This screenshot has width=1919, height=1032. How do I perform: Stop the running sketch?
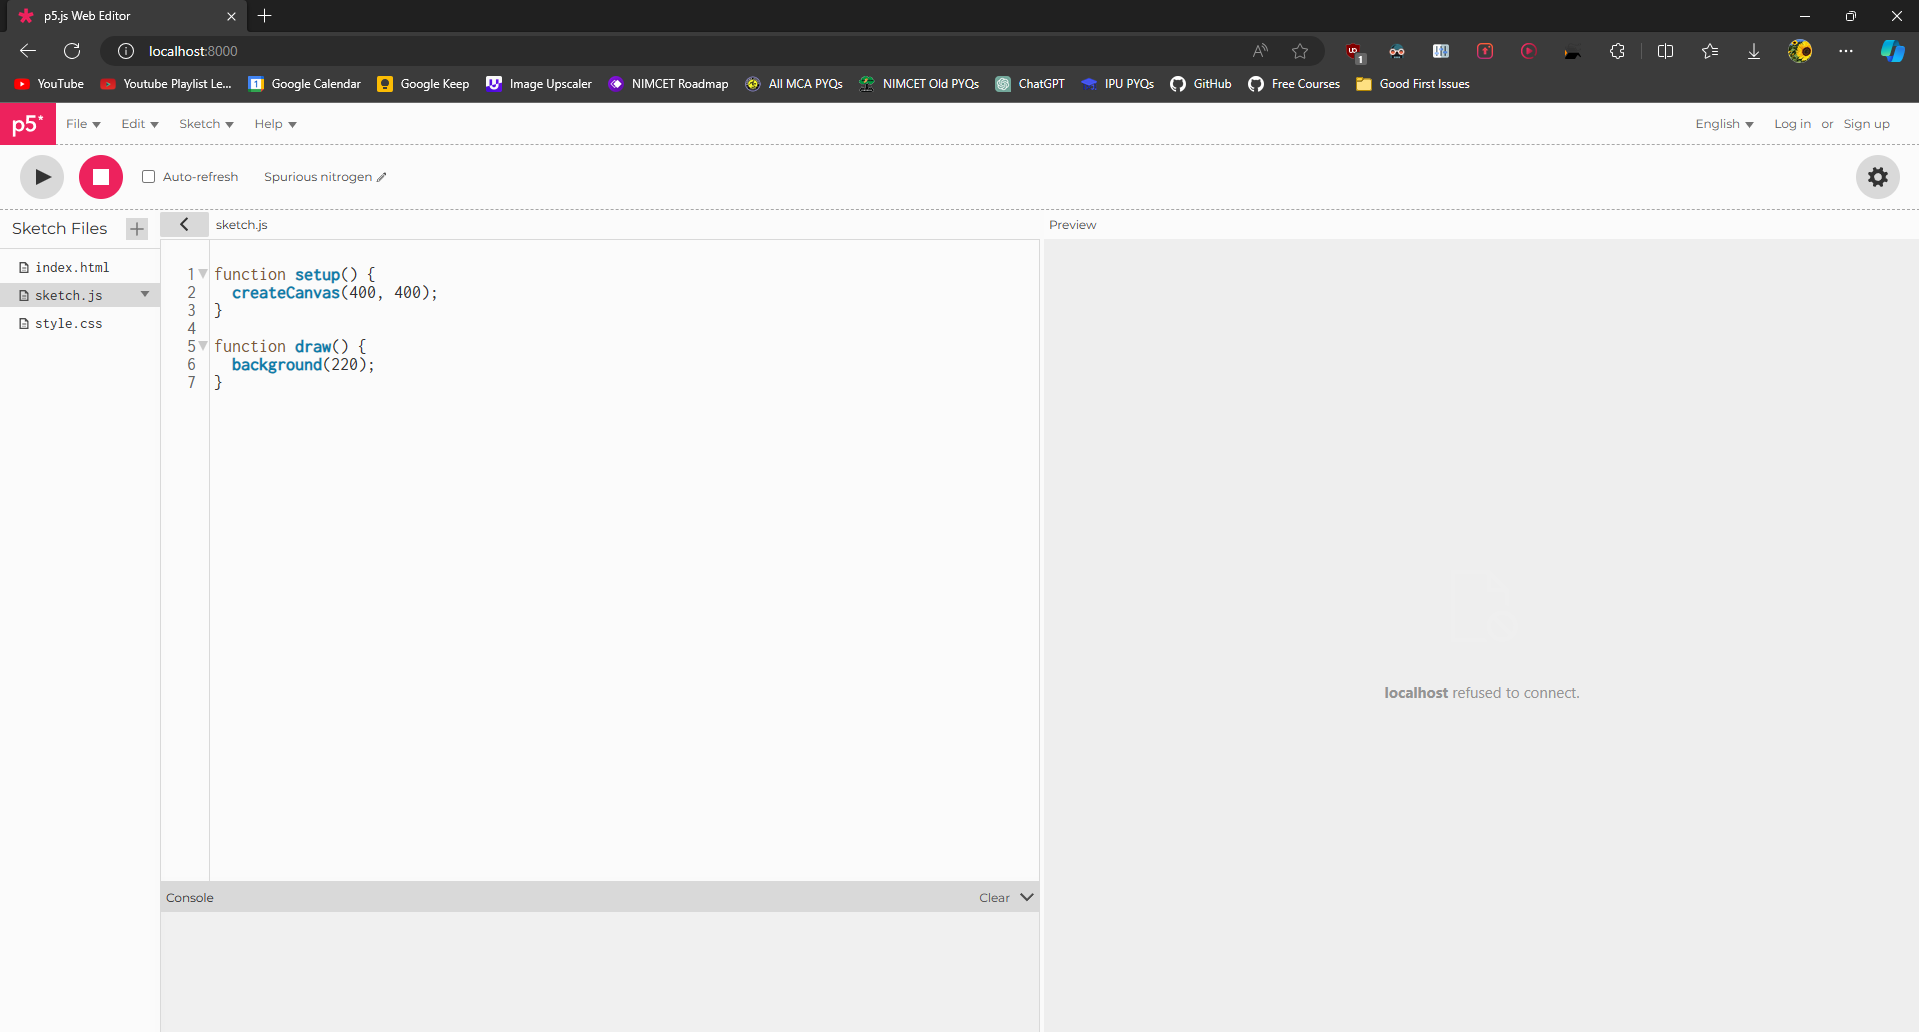100,177
